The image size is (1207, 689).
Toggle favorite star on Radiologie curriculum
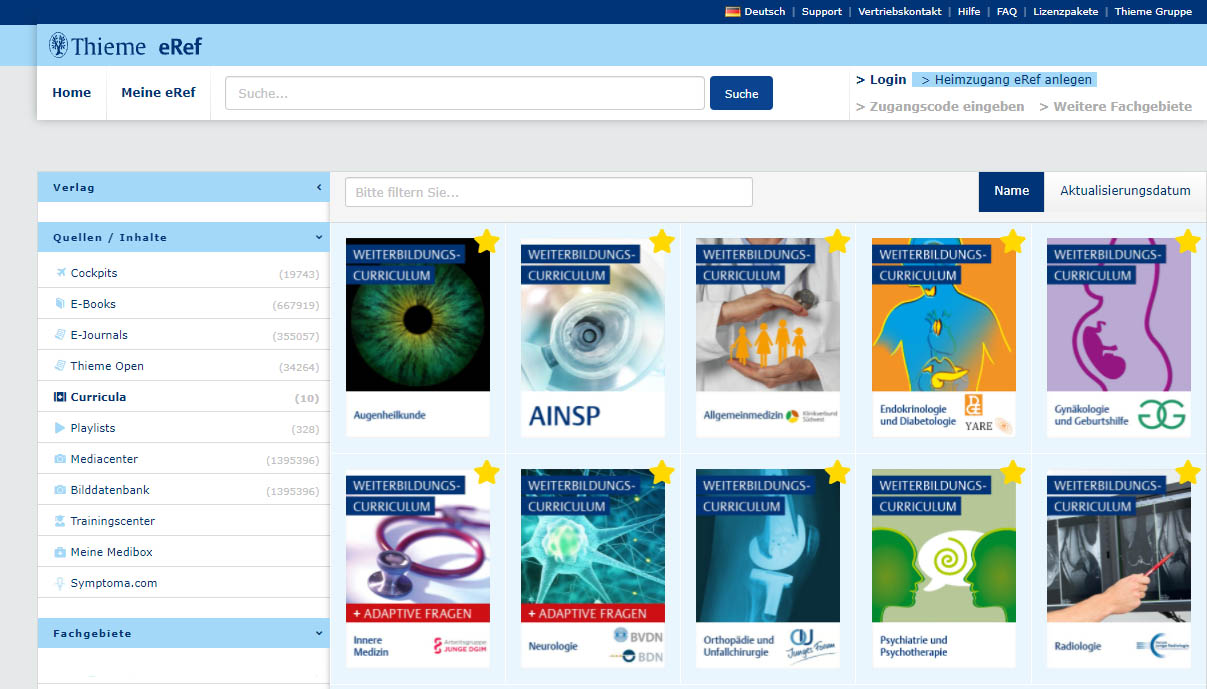1188,472
